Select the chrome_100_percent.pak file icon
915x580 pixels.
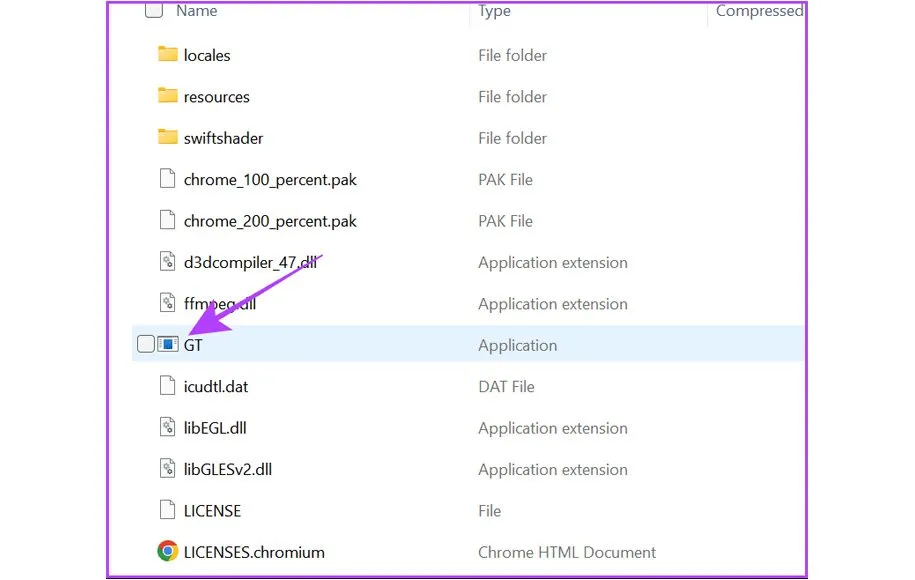point(167,179)
